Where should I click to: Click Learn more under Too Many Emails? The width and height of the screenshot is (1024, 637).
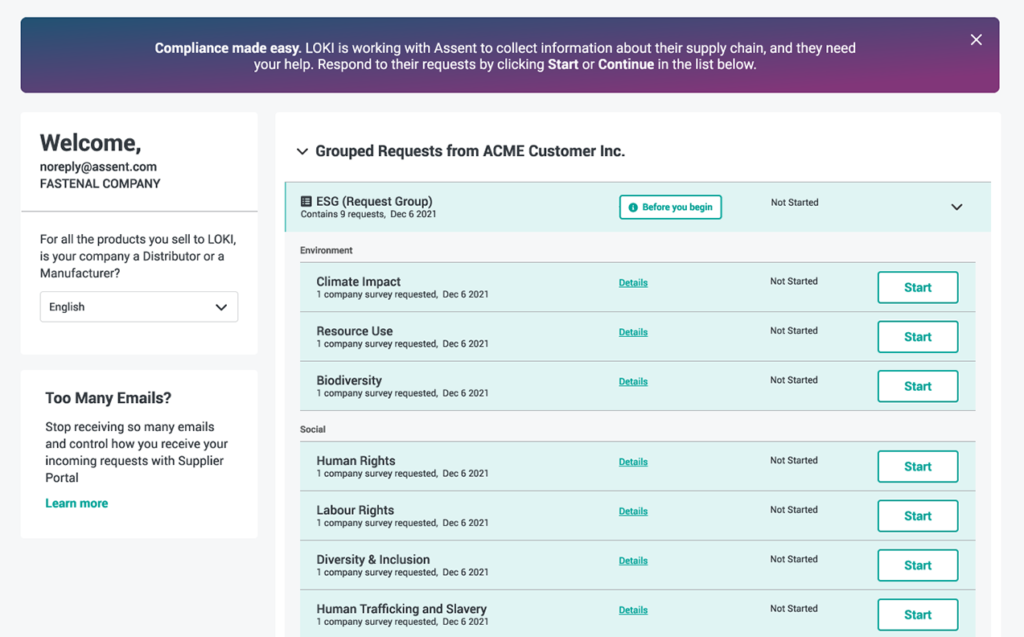76,503
